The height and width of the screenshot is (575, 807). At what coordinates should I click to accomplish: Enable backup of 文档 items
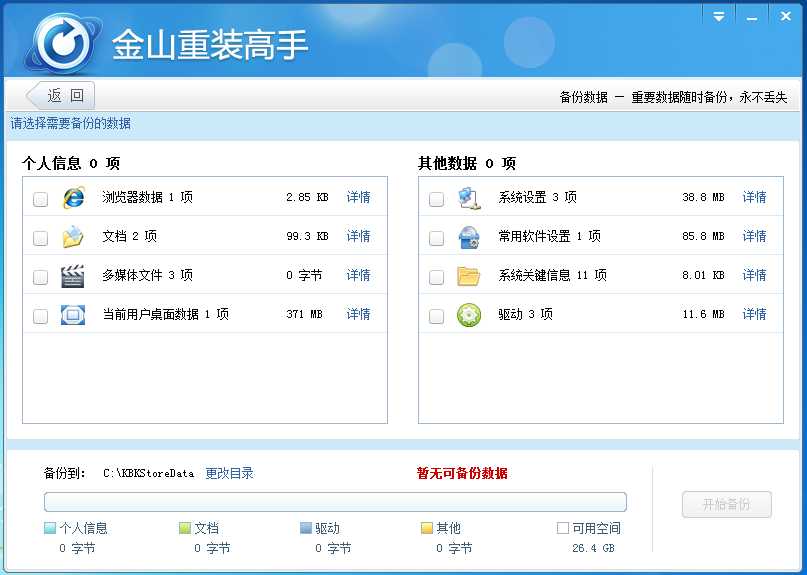click(x=41, y=238)
